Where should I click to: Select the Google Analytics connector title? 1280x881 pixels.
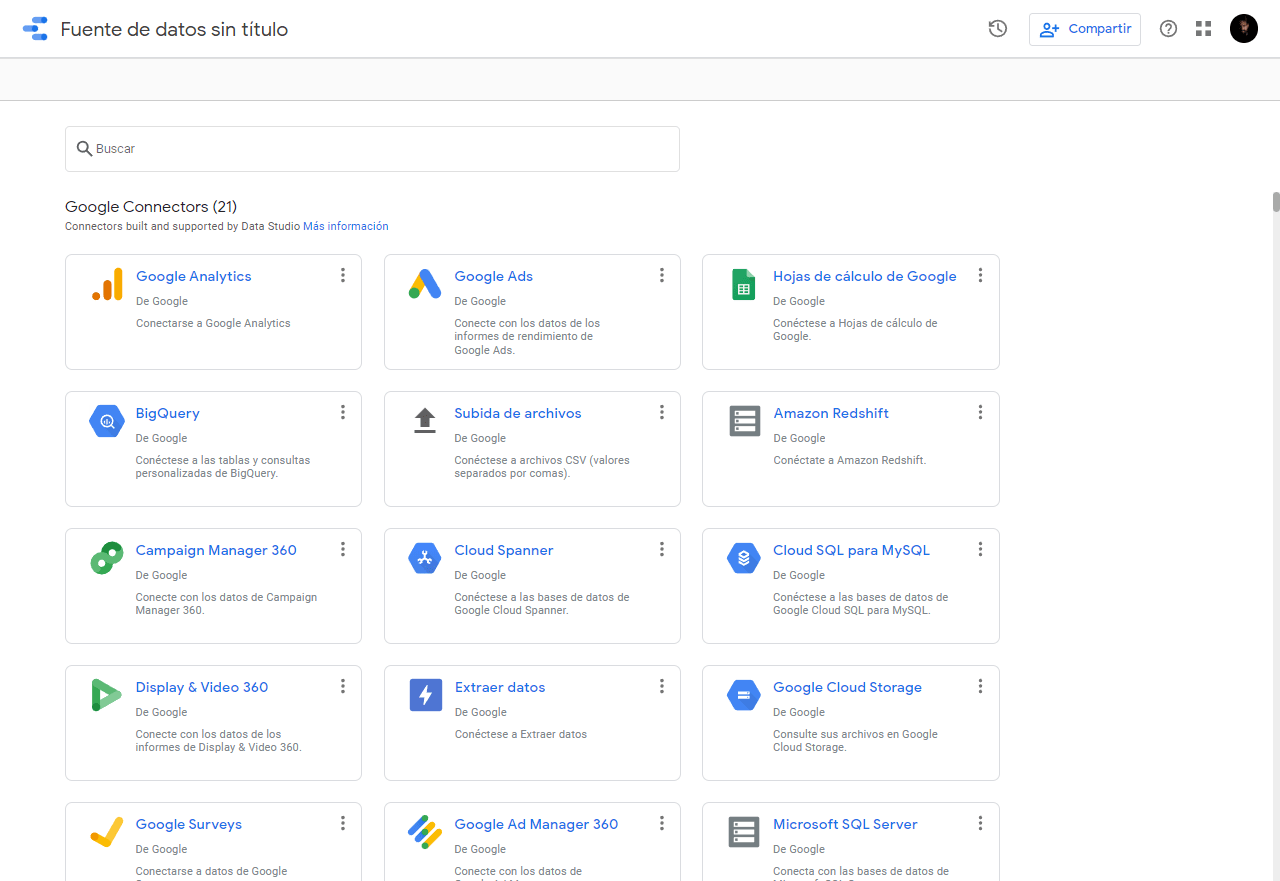point(194,276)
